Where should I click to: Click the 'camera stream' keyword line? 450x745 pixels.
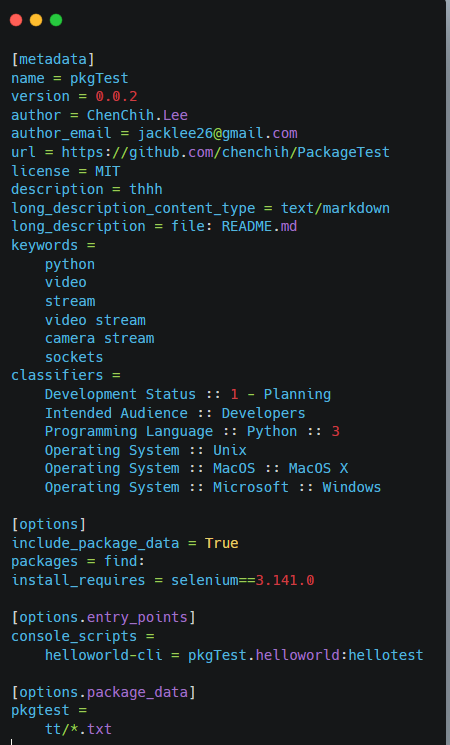click(x=100, y=338)
